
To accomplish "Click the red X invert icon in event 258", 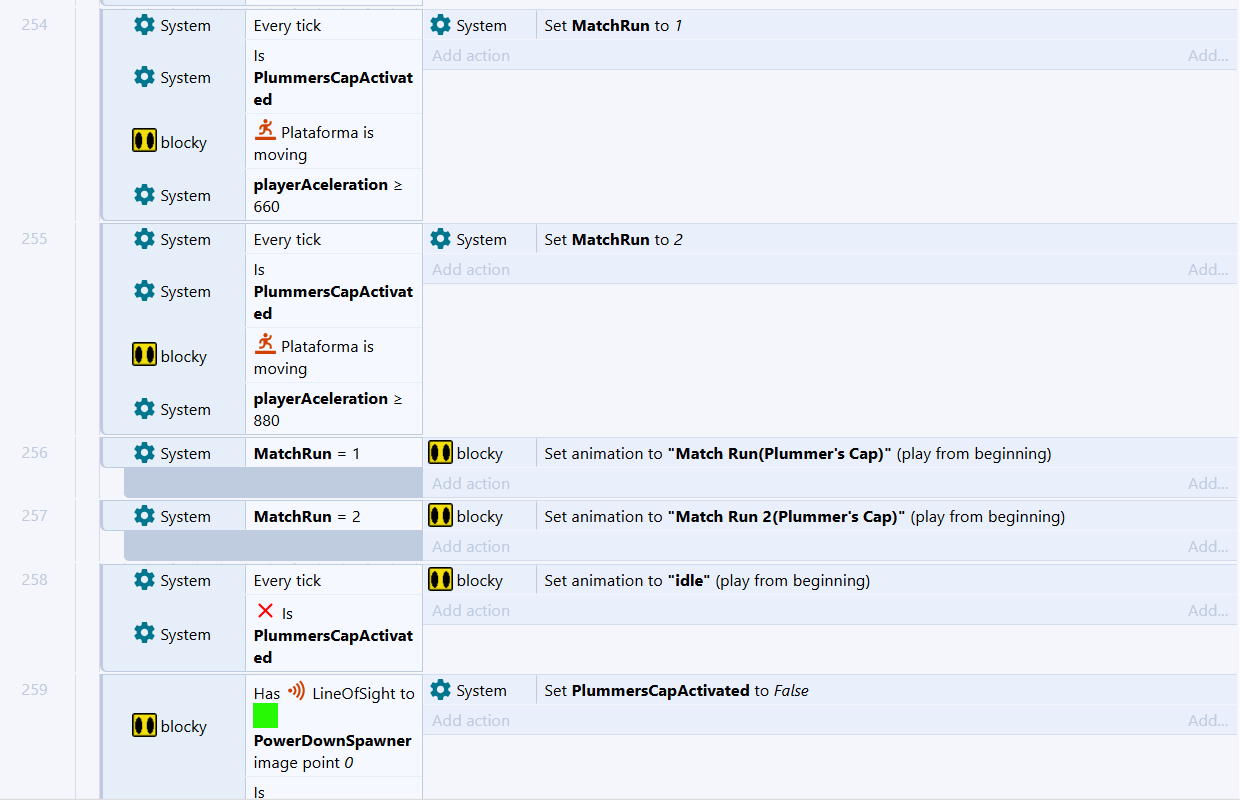I will tap(265, 611).
